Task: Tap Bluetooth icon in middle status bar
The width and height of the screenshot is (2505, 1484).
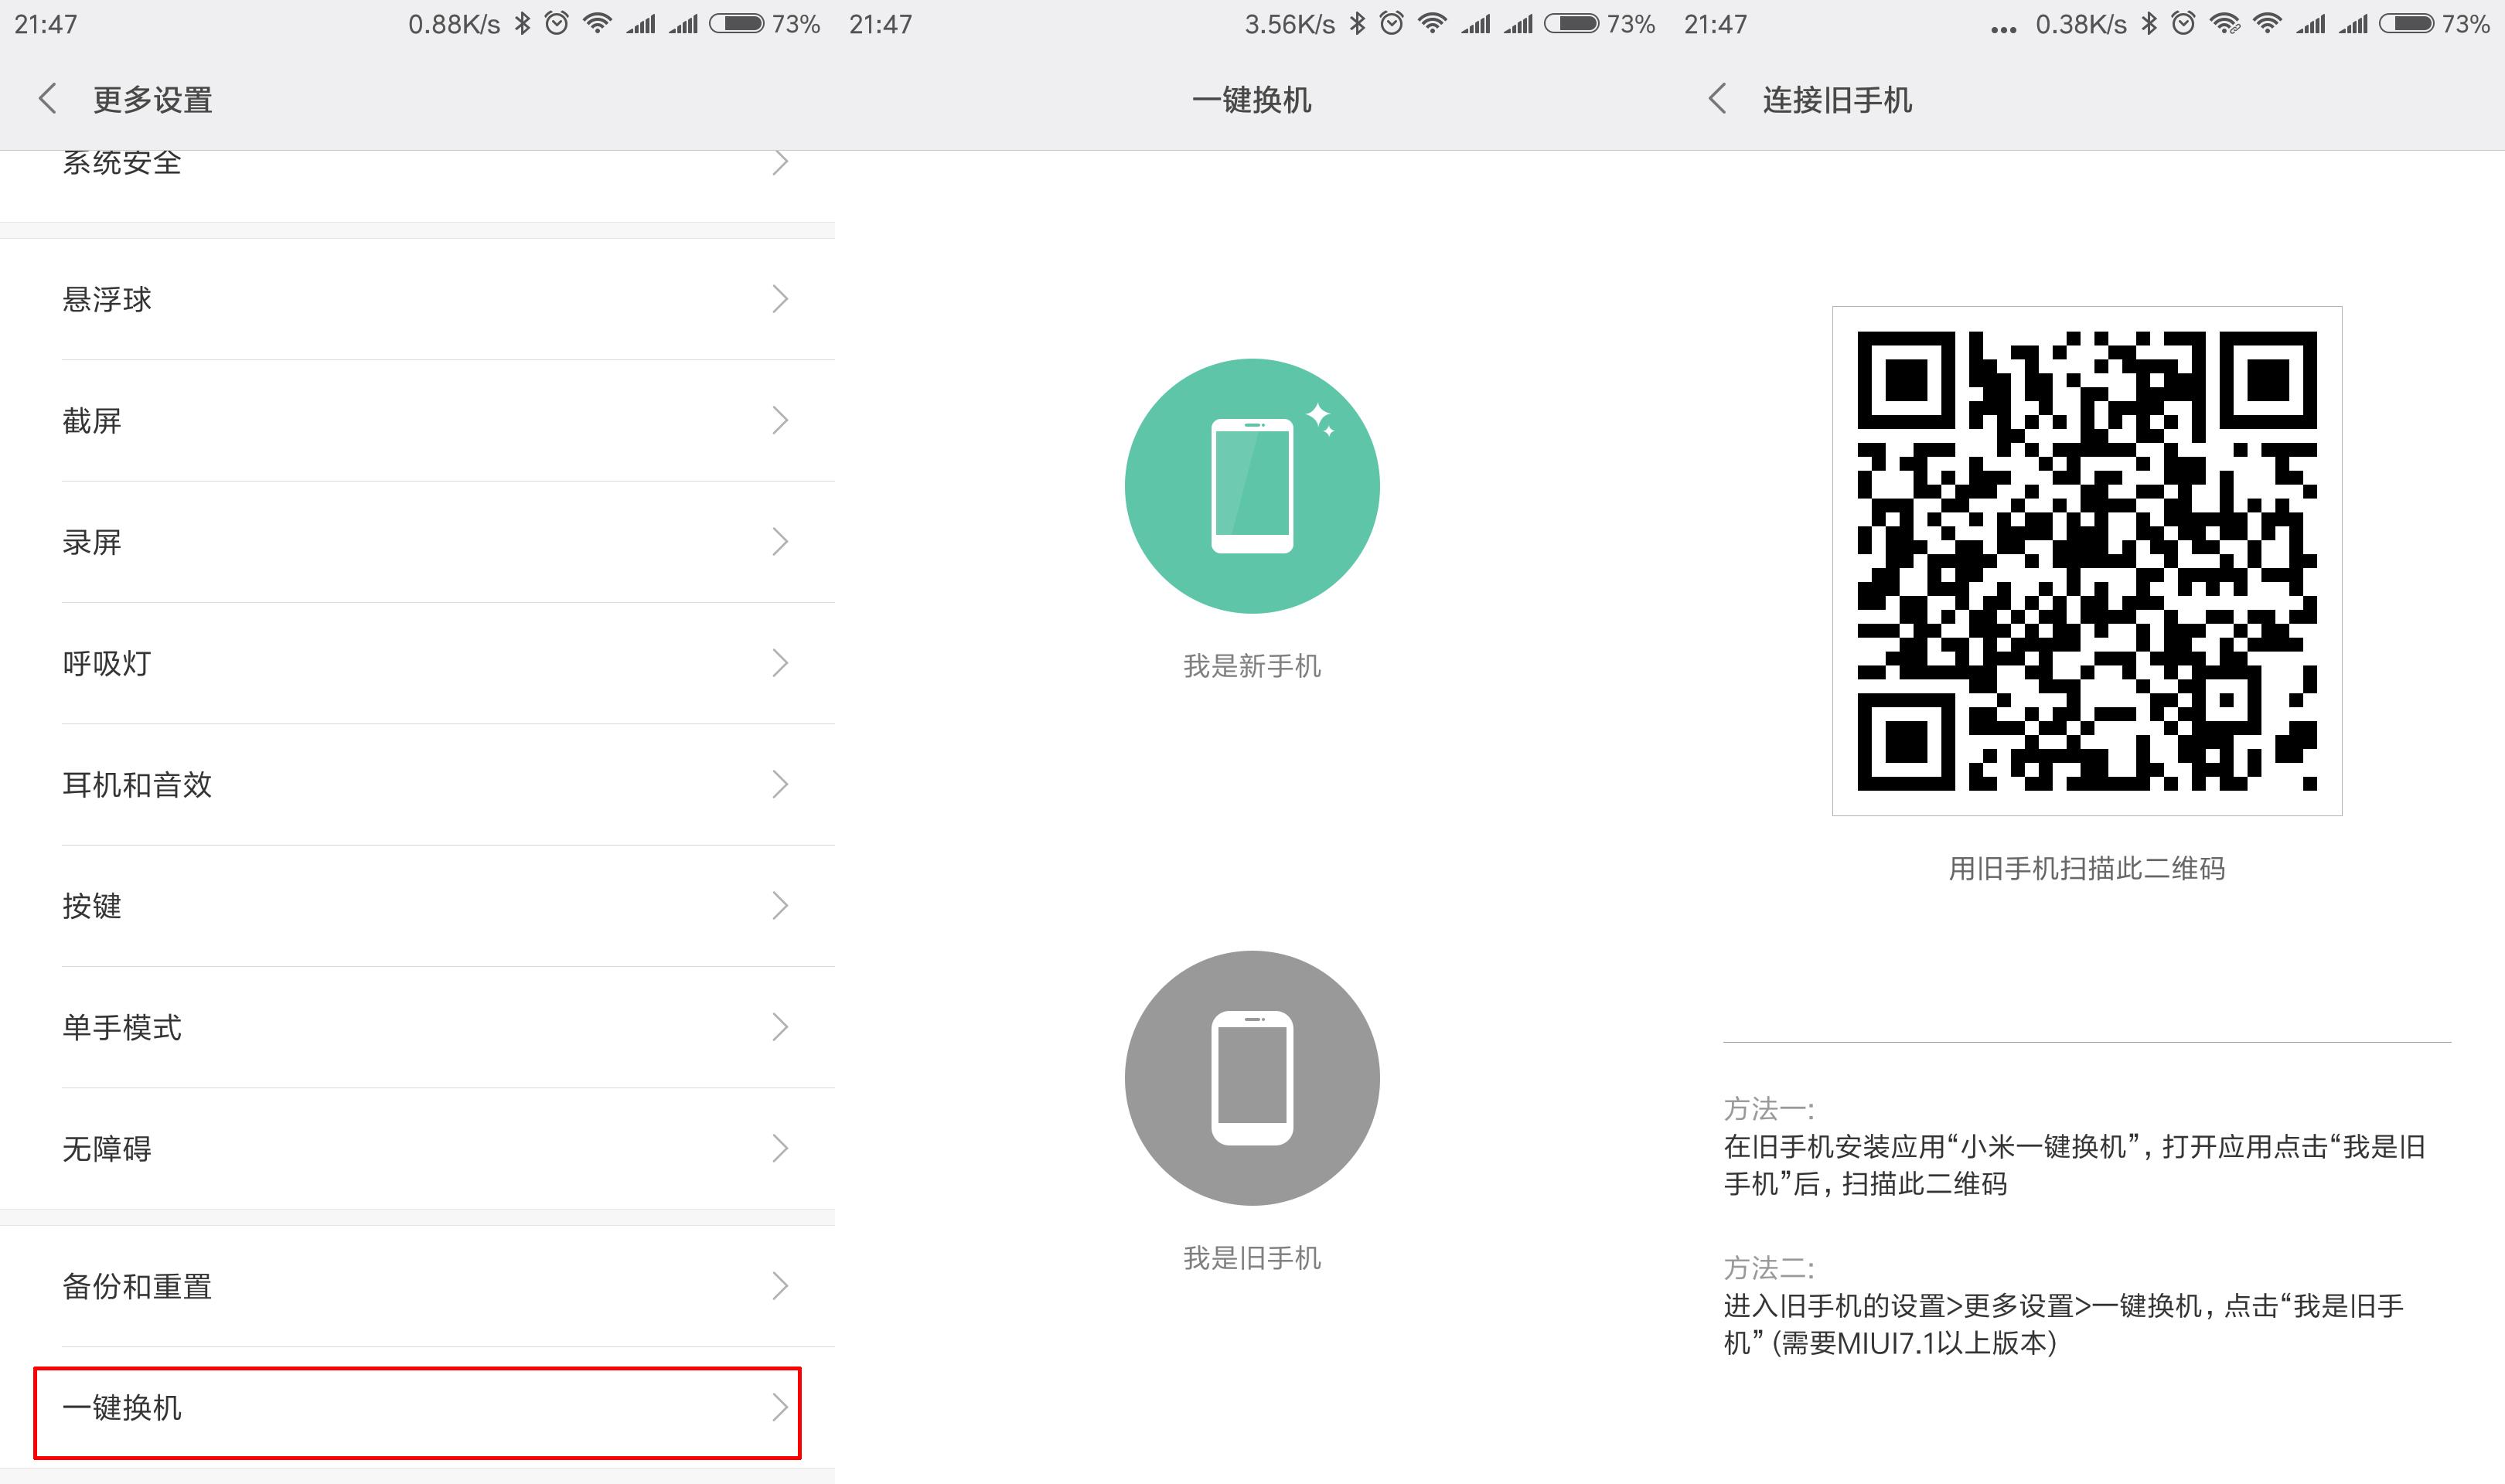Action: (x=1357, y=23)
